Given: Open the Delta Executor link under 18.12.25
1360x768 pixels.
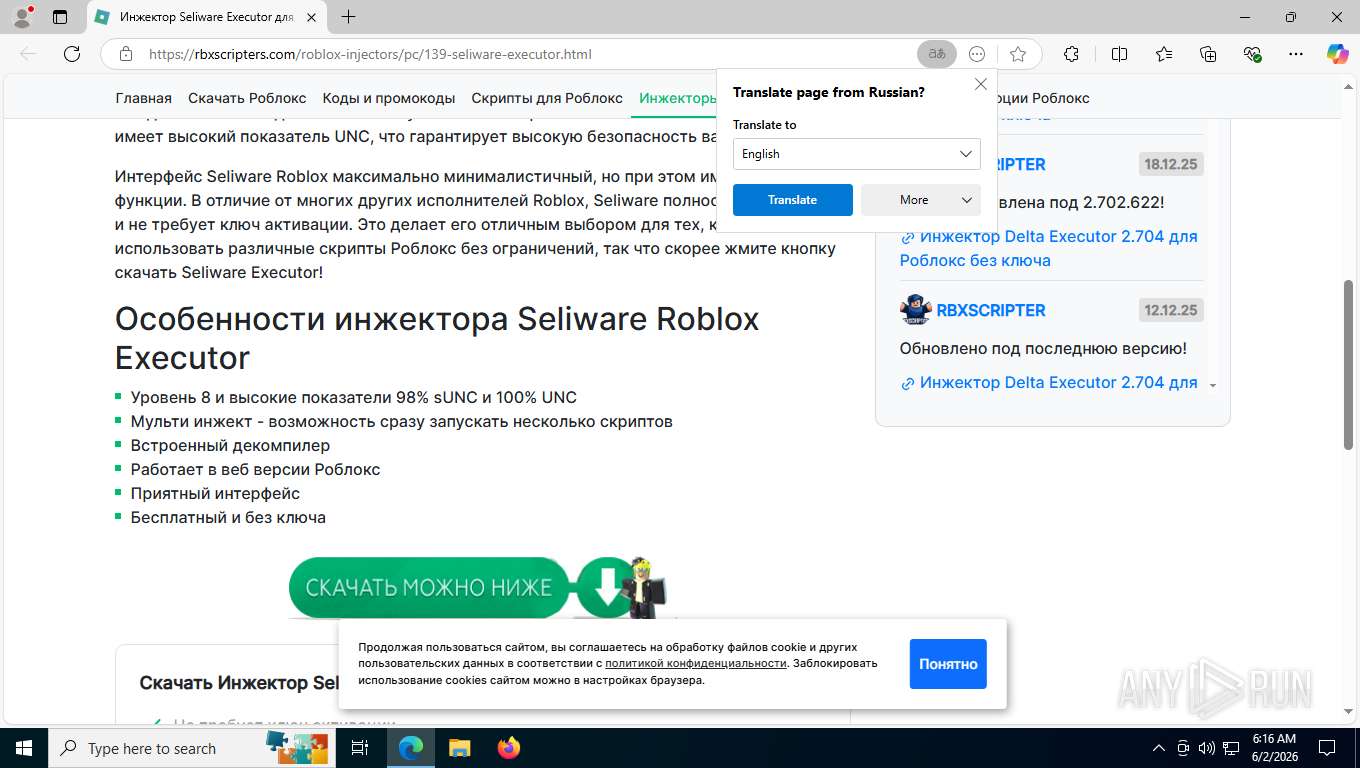Looking at the screenshot, I should [x=1048, y=248].
